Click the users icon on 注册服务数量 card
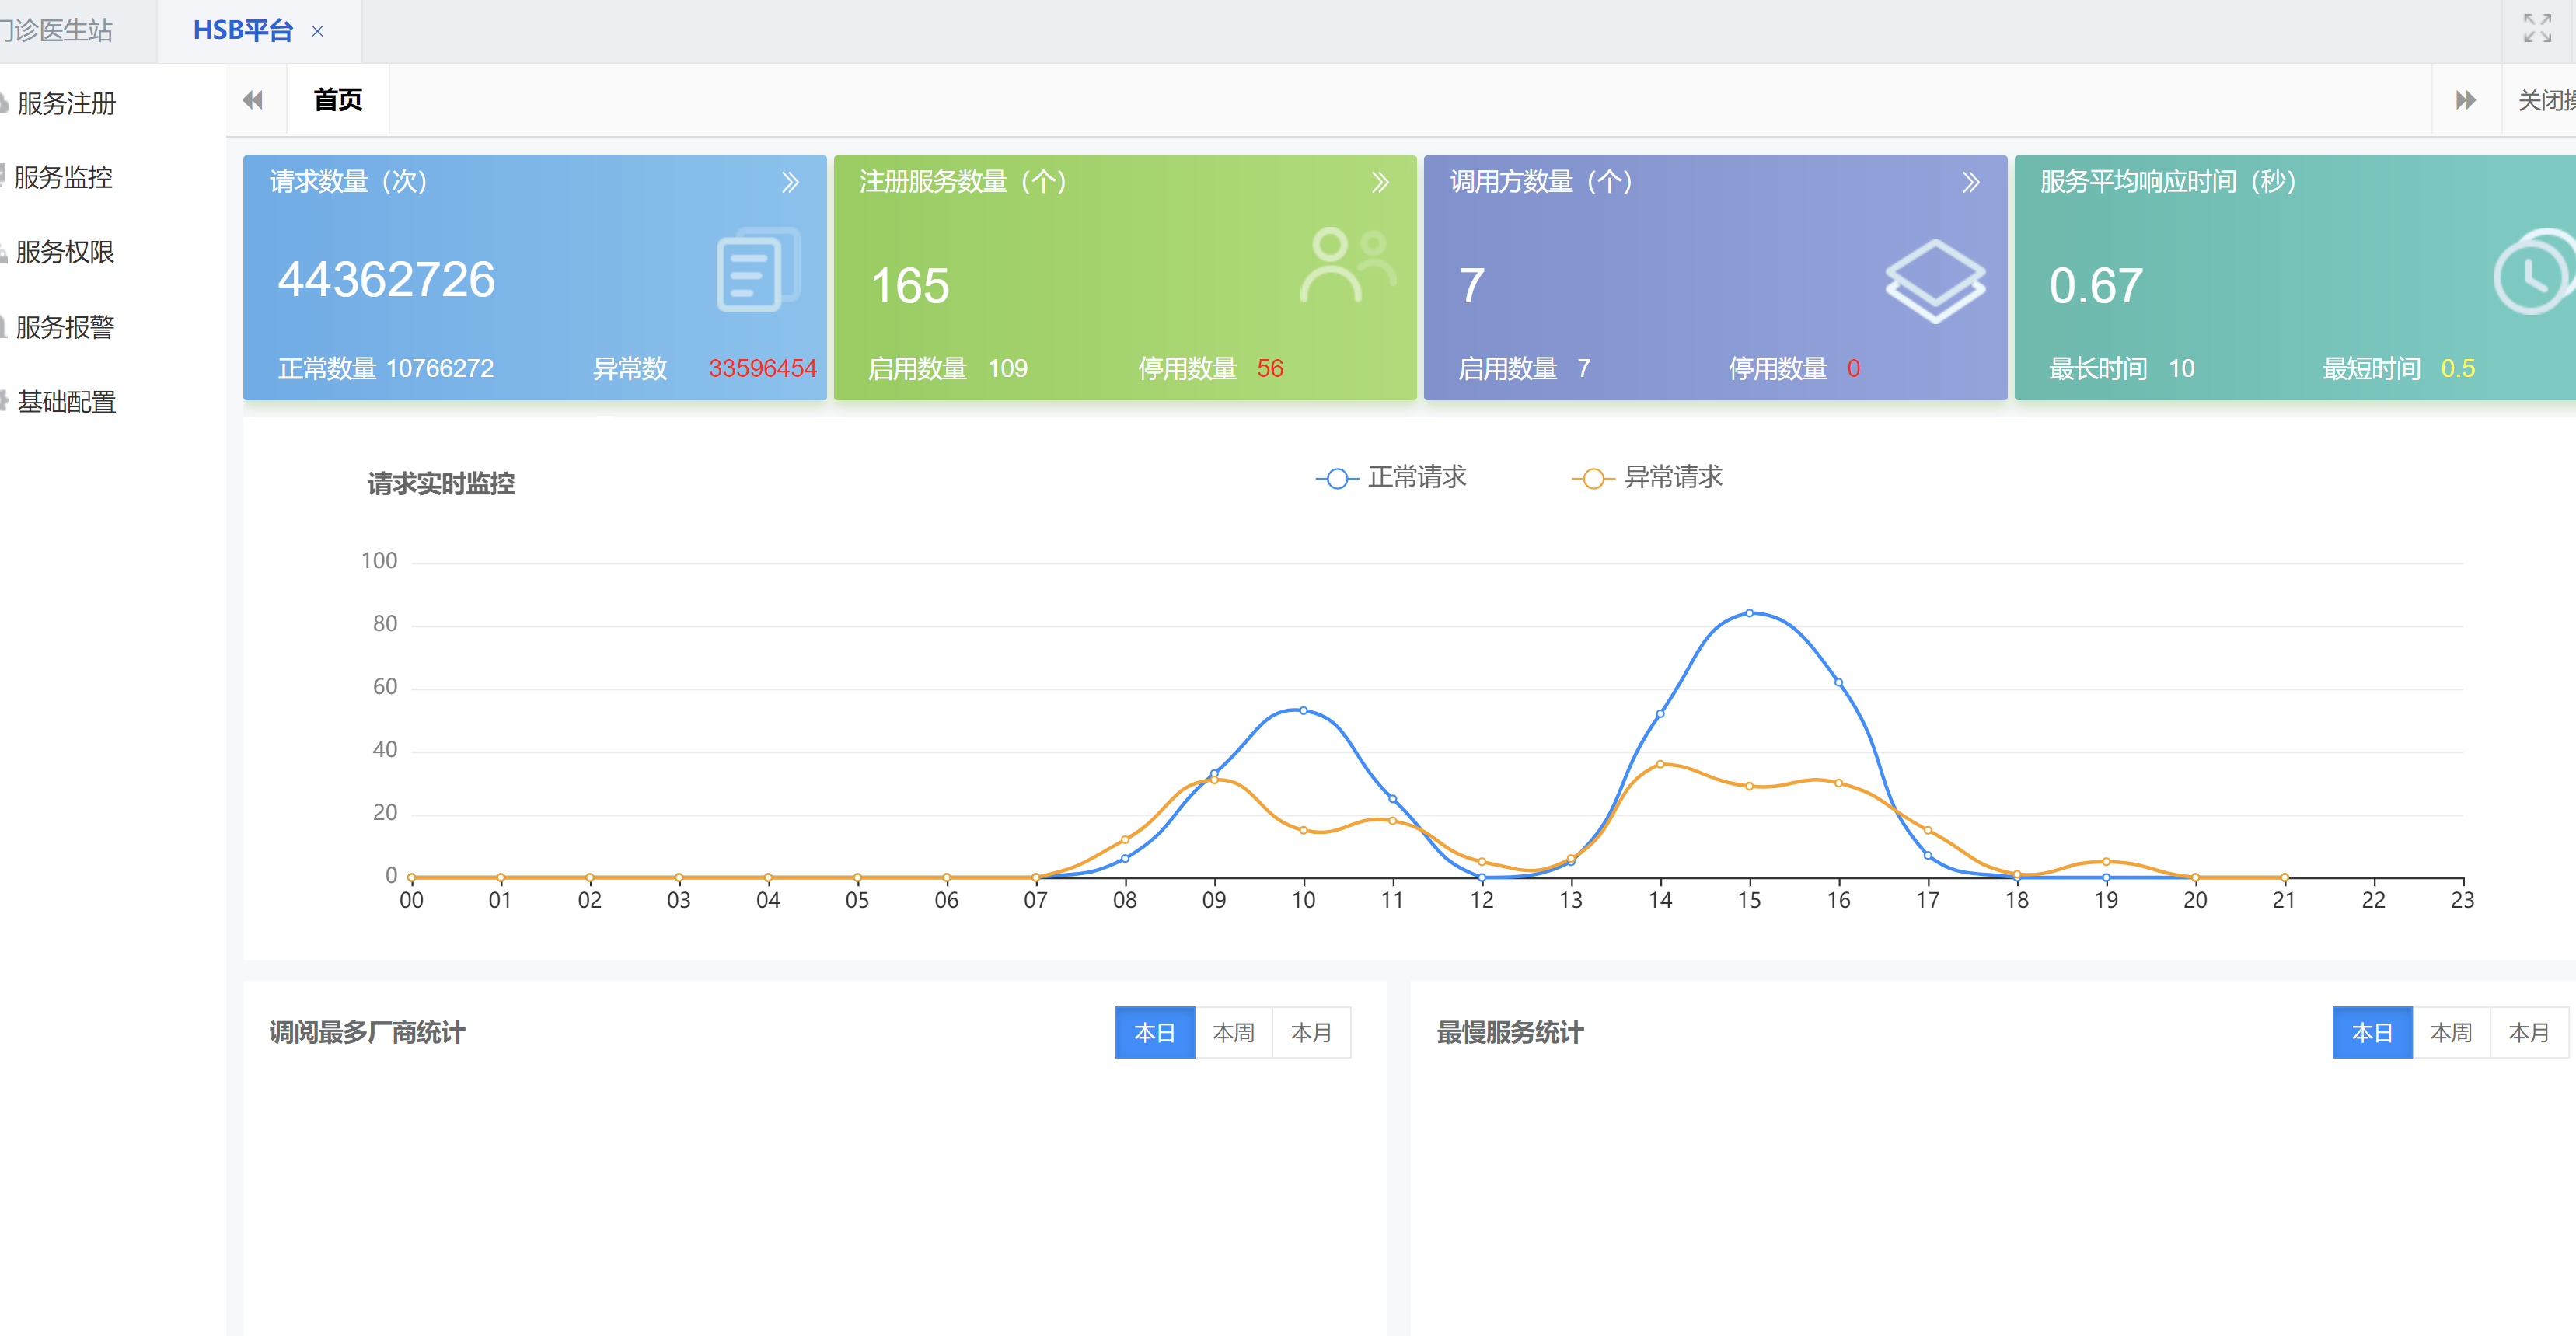2576x1336 pixels. pyautogui.click(x=1347, y=265)
